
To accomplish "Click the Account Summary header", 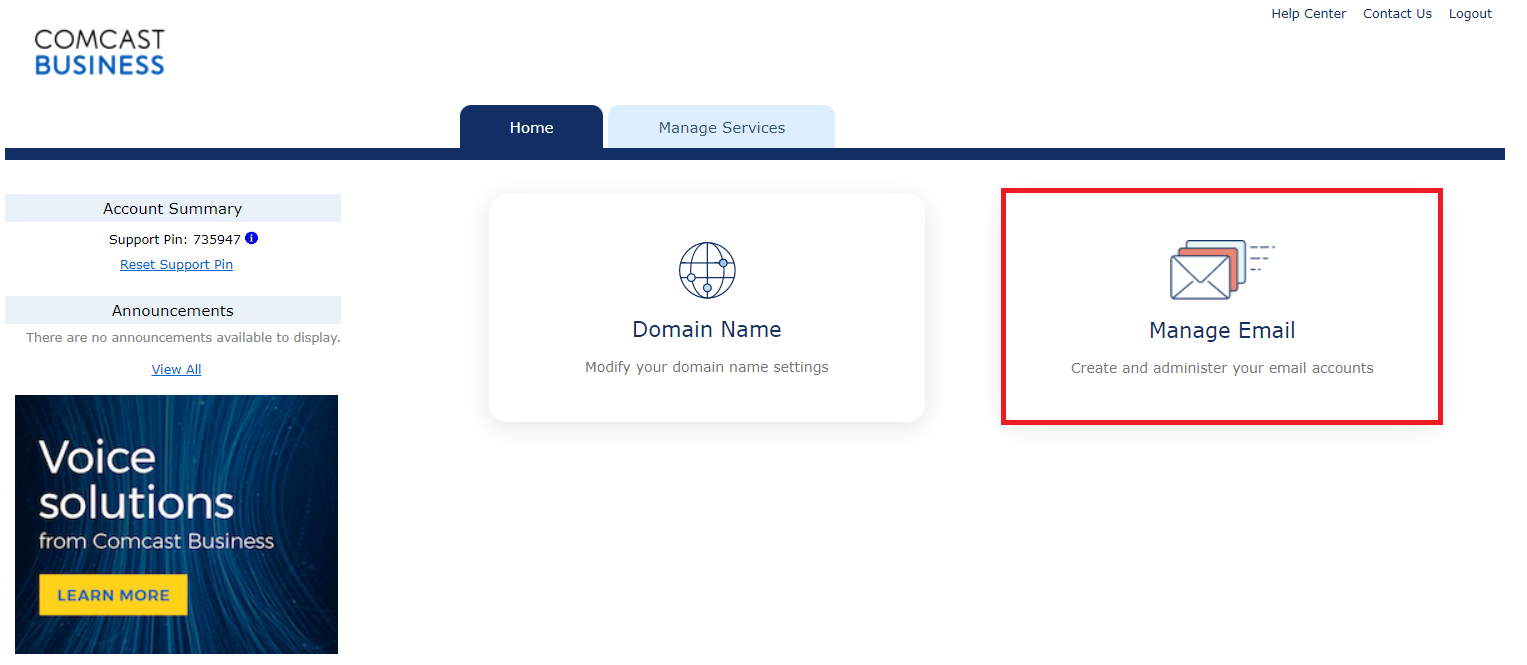I will pos(172,208).
